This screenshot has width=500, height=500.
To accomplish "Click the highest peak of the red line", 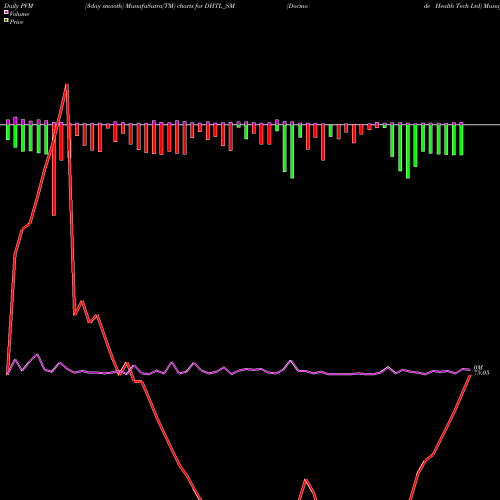I will [67, 85].
